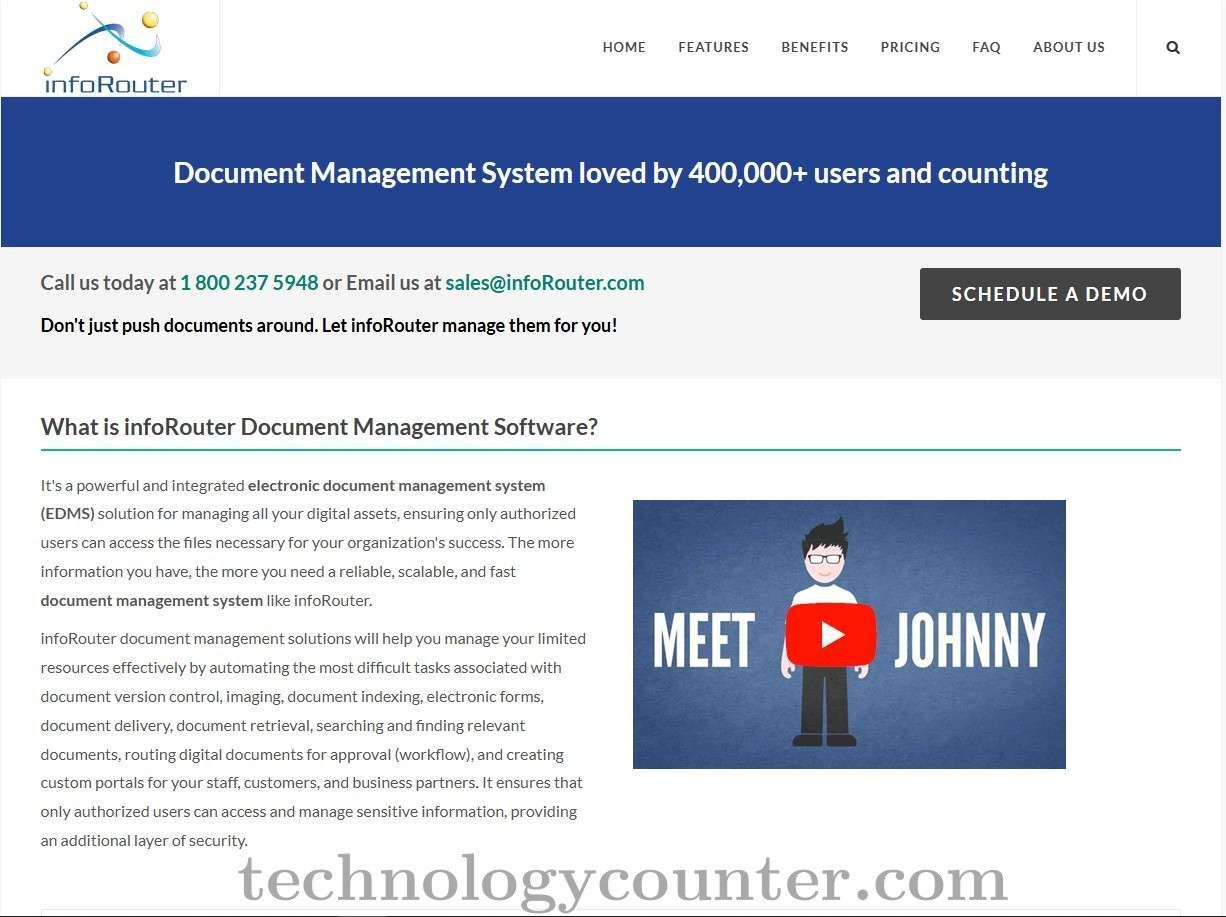The width and height of the screenshot is (1226, 917).
Task: Open the ABOUT US menu item
Action: pos(1068,47)
